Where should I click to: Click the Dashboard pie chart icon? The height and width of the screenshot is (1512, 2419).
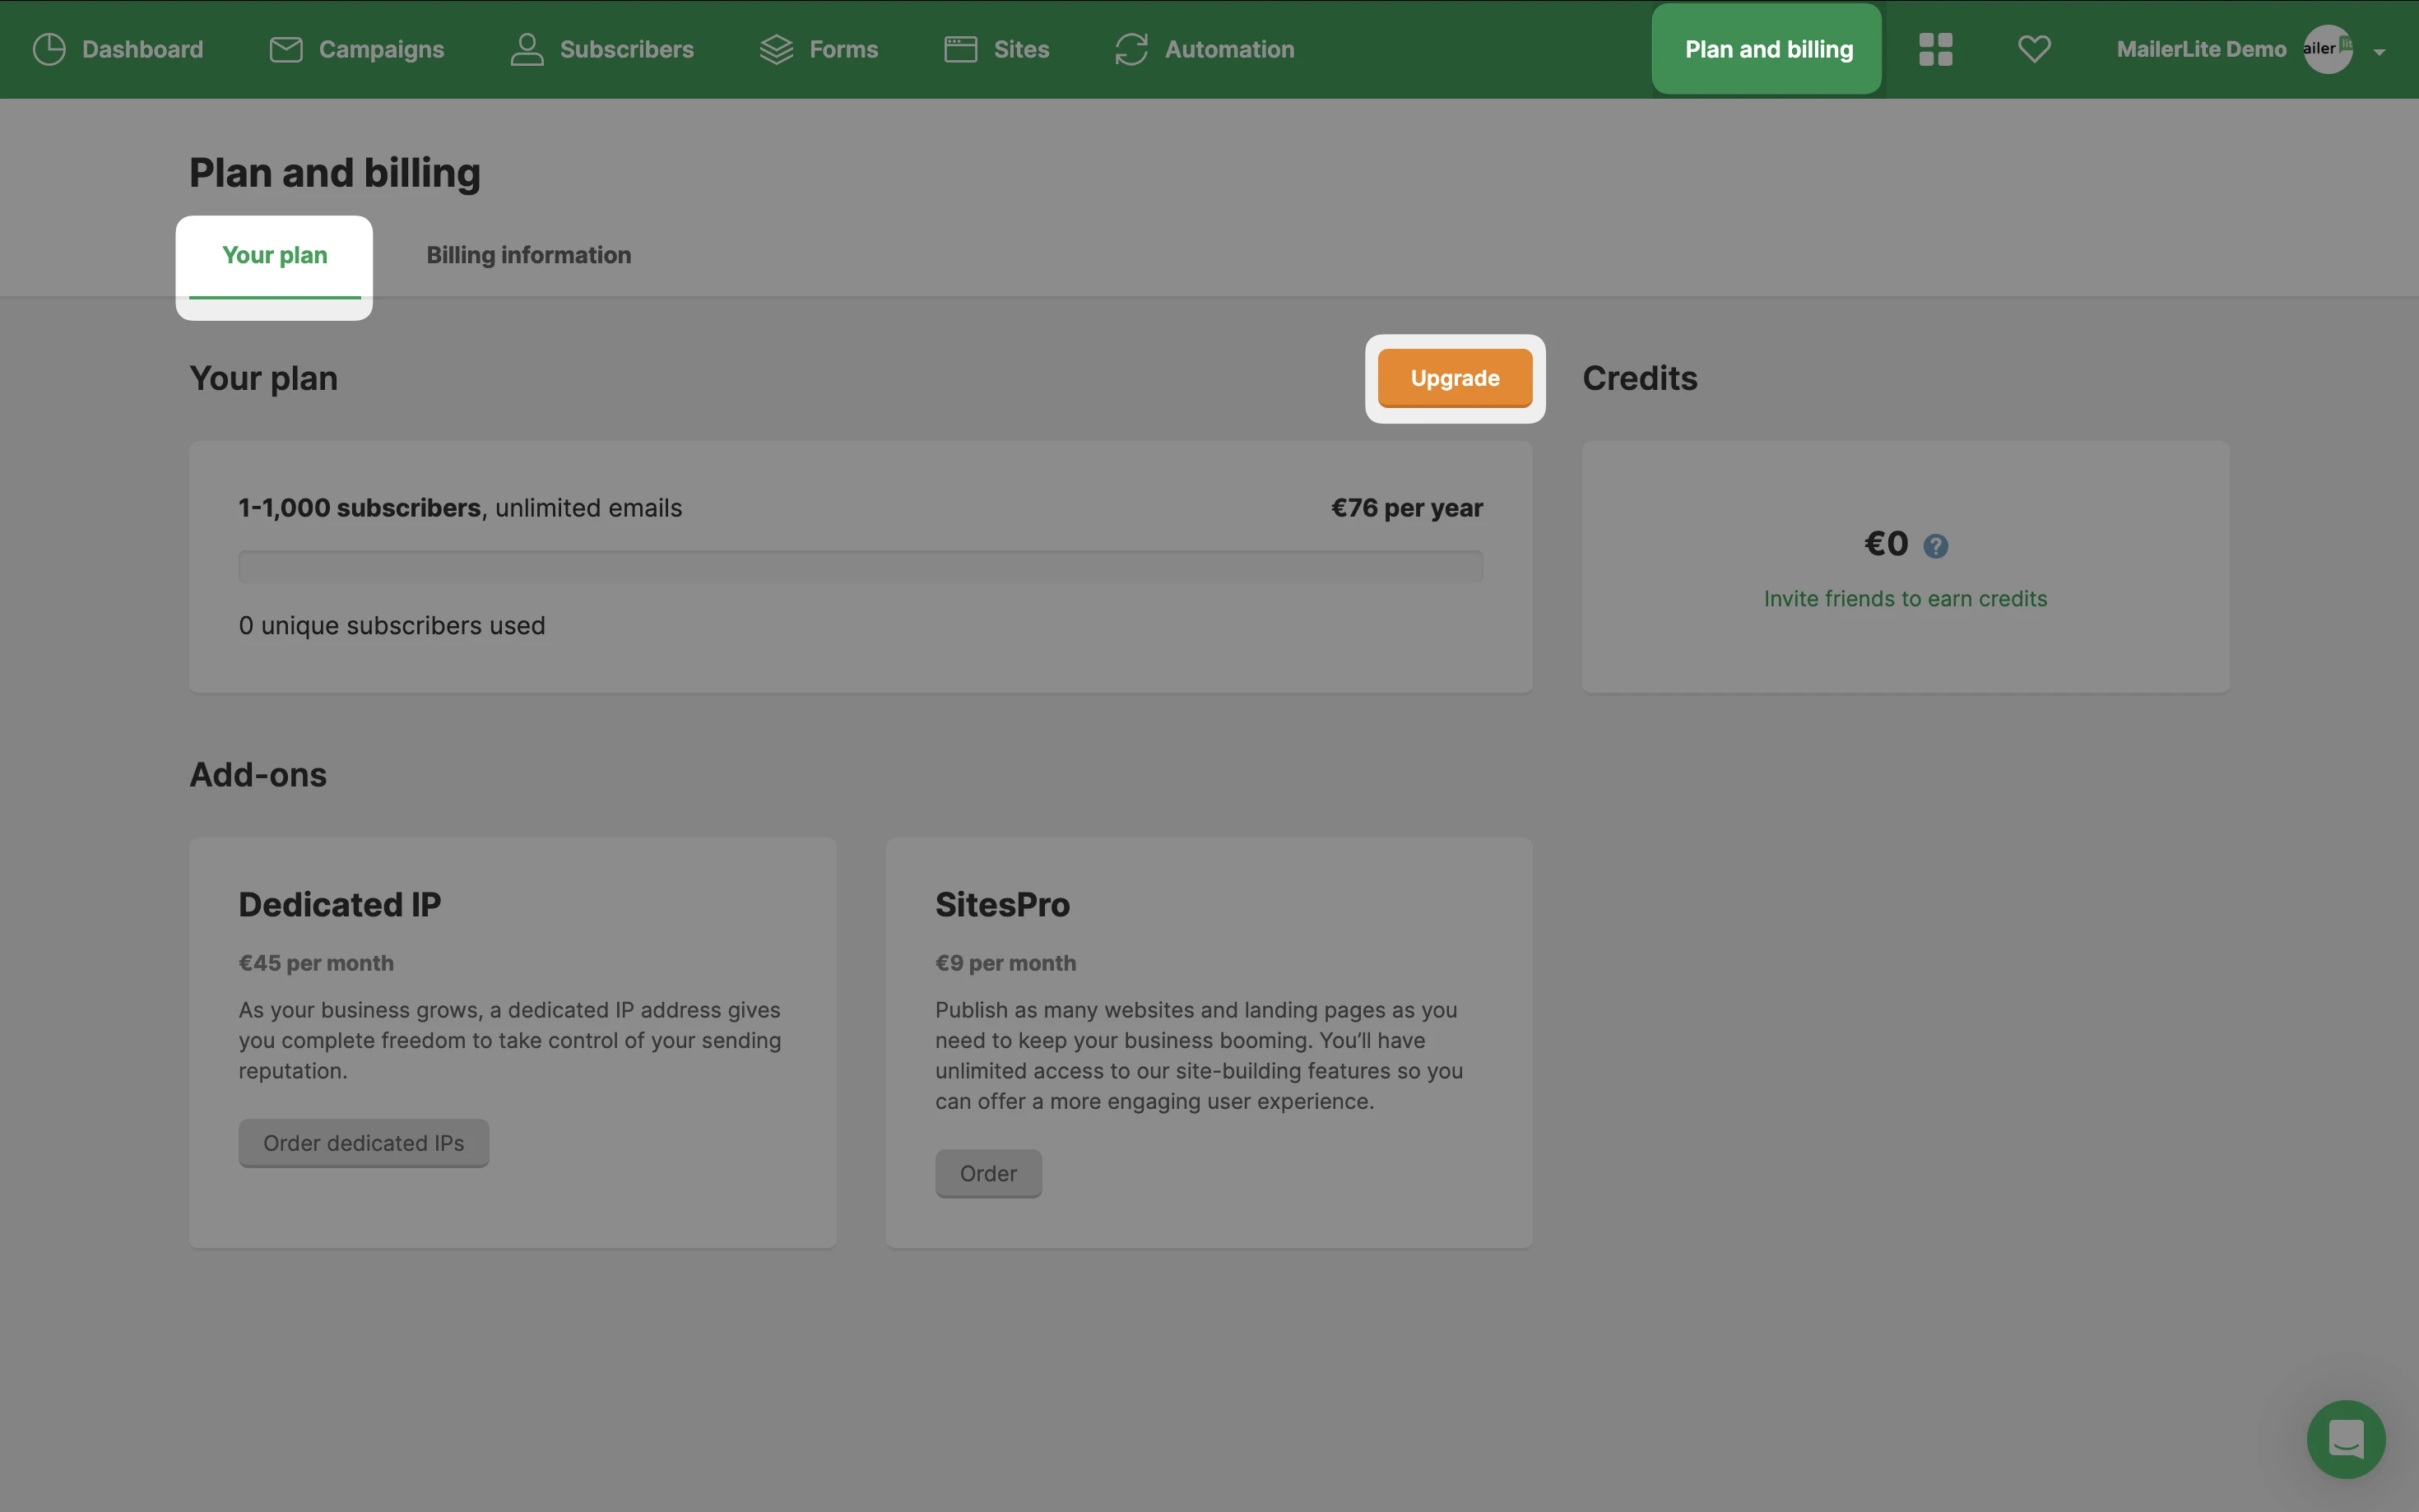pyautogui.click(x=49, y=49)
